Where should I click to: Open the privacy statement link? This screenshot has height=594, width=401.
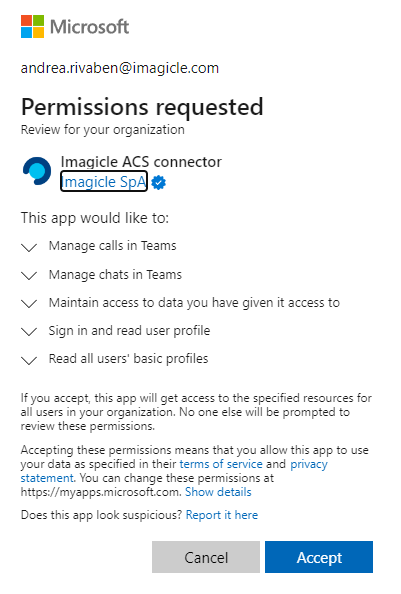click(309, 464)
